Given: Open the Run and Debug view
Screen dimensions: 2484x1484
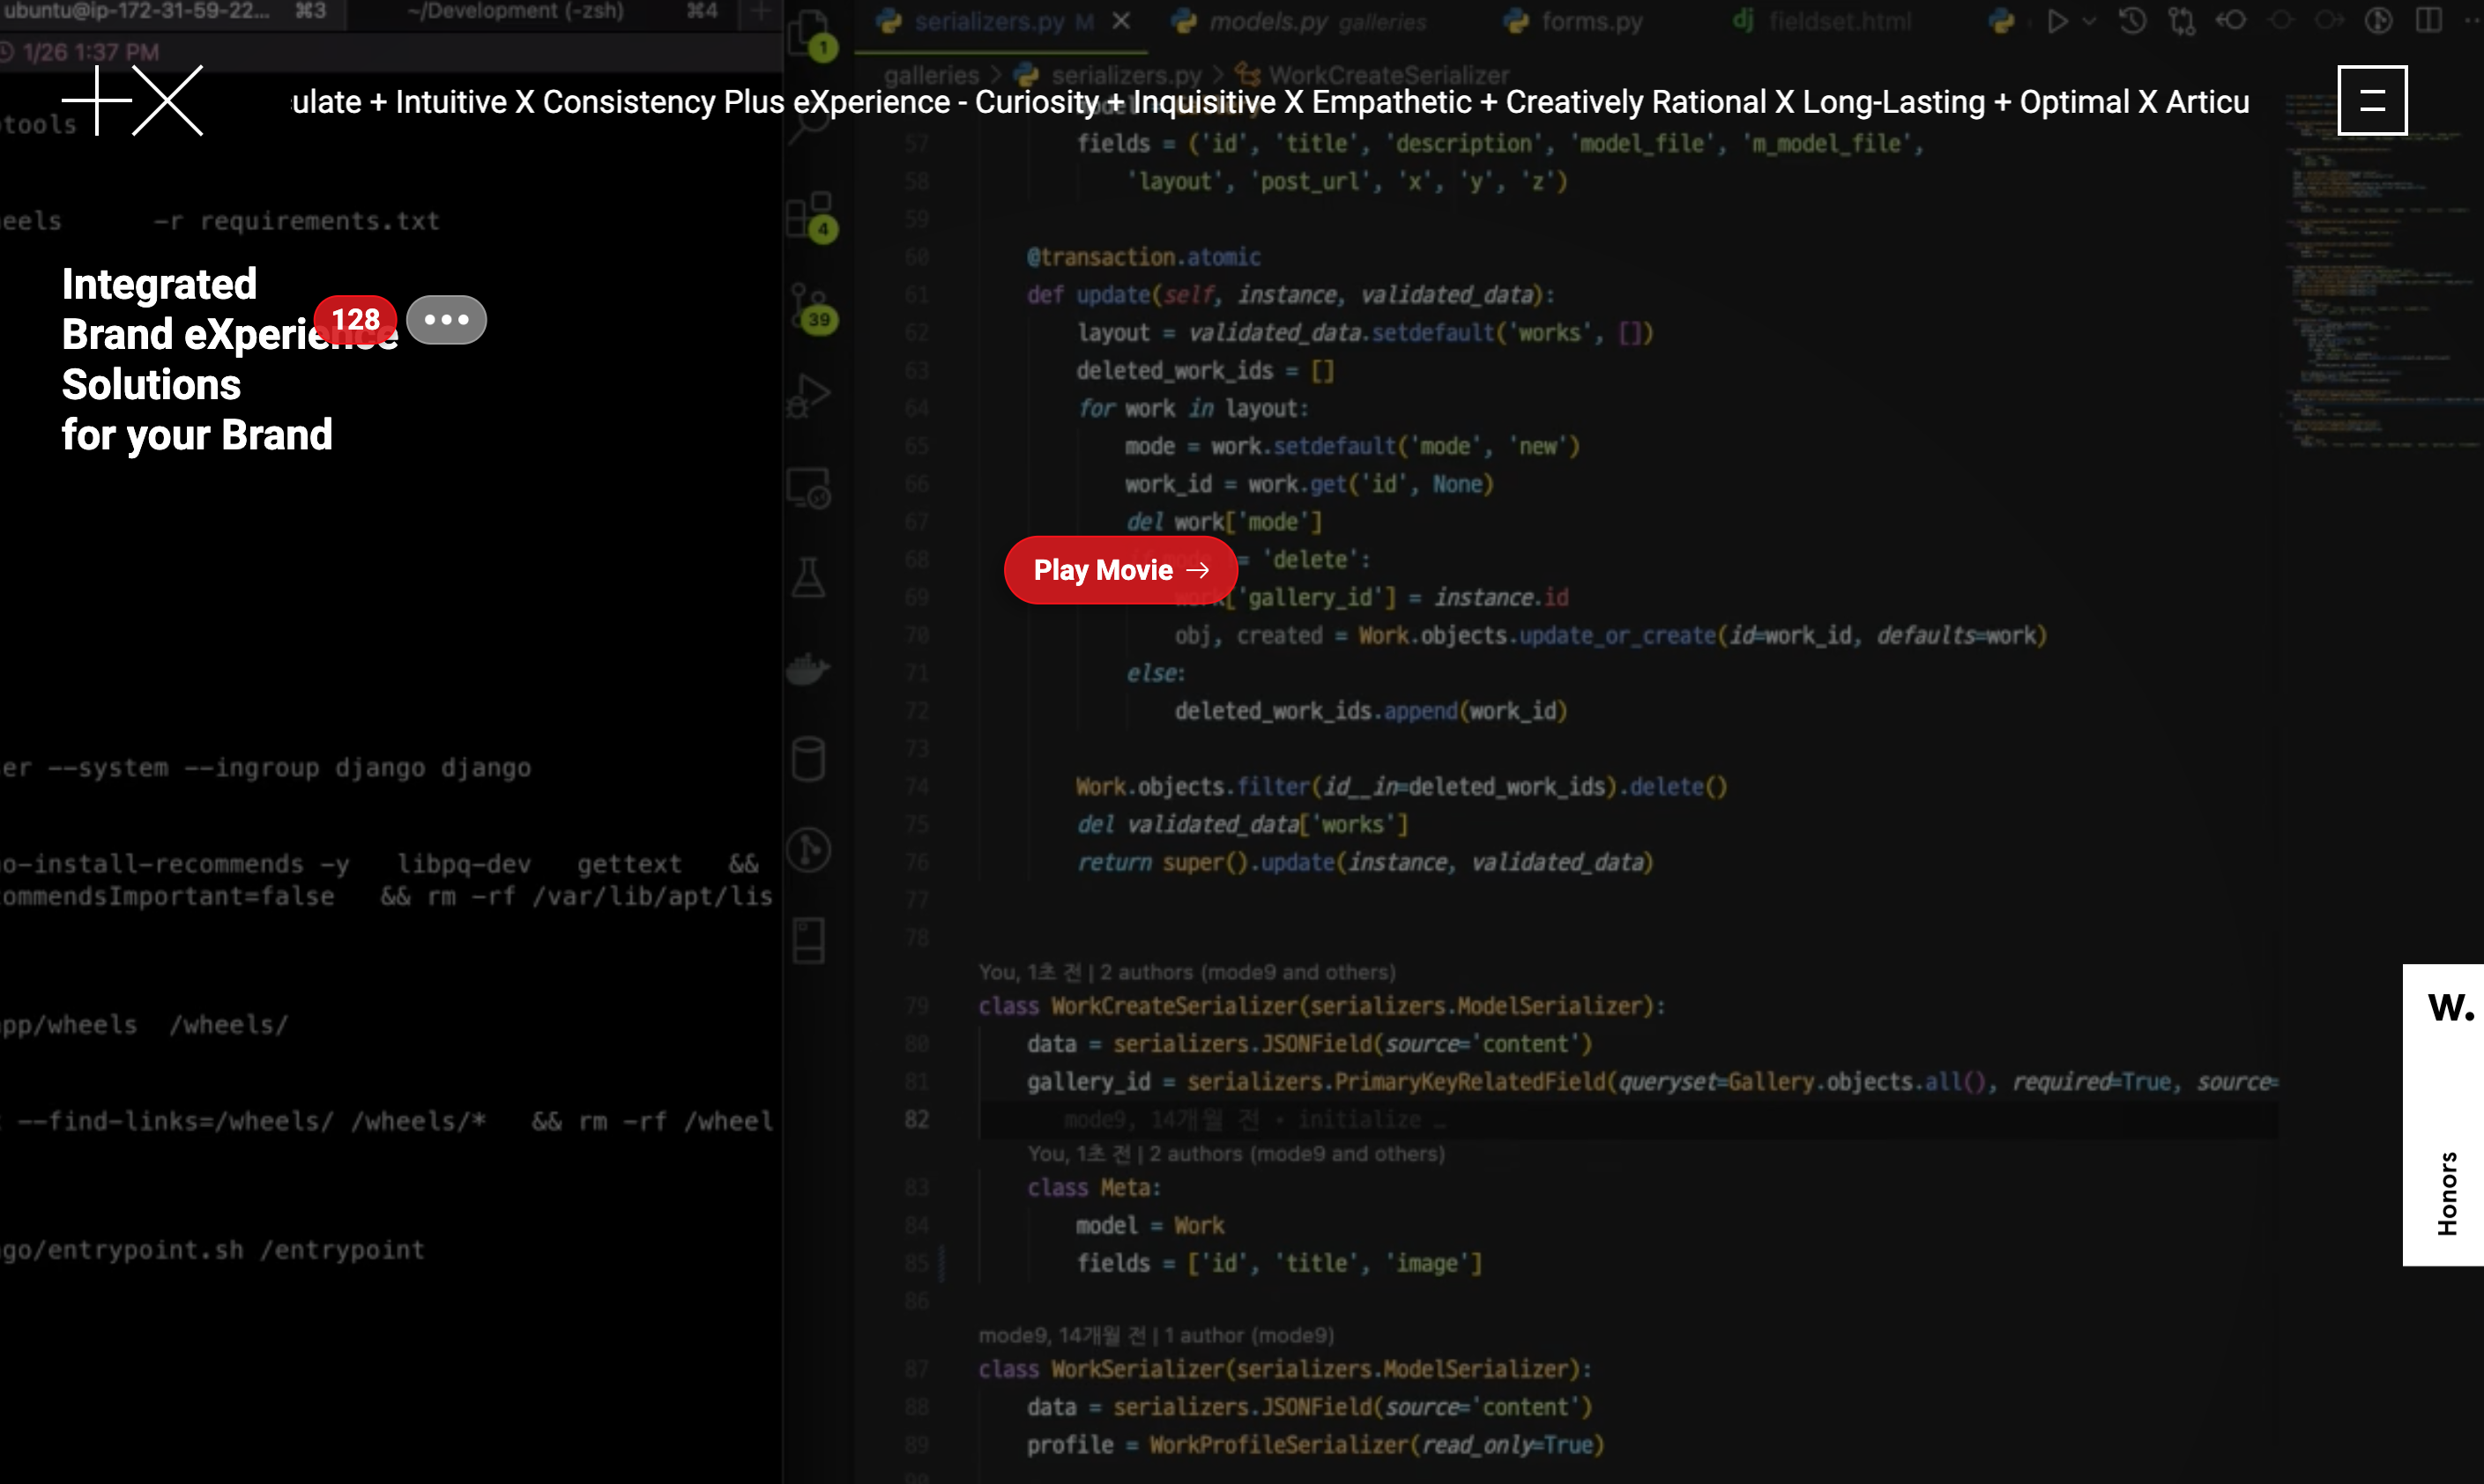Looking at the screenshot, I should pyautogui.click(x=810, y=396).
